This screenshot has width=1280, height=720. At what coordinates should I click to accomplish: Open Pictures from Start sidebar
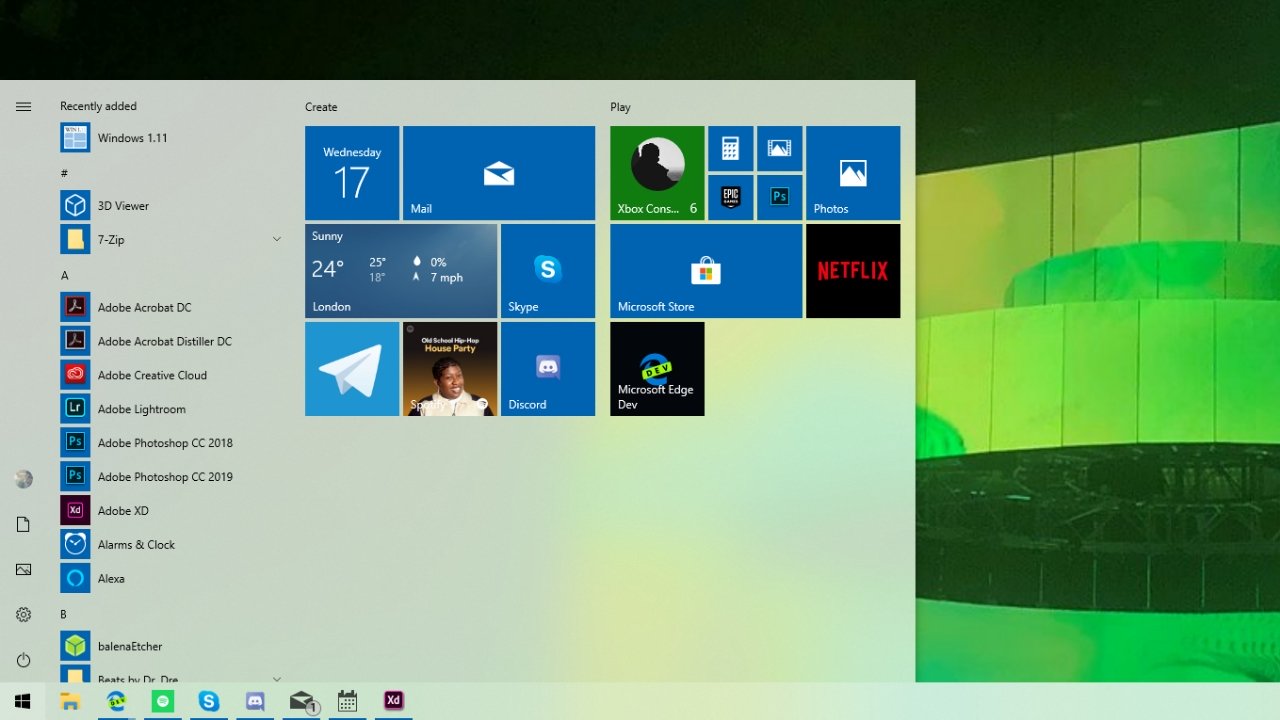tap(24, 569)
